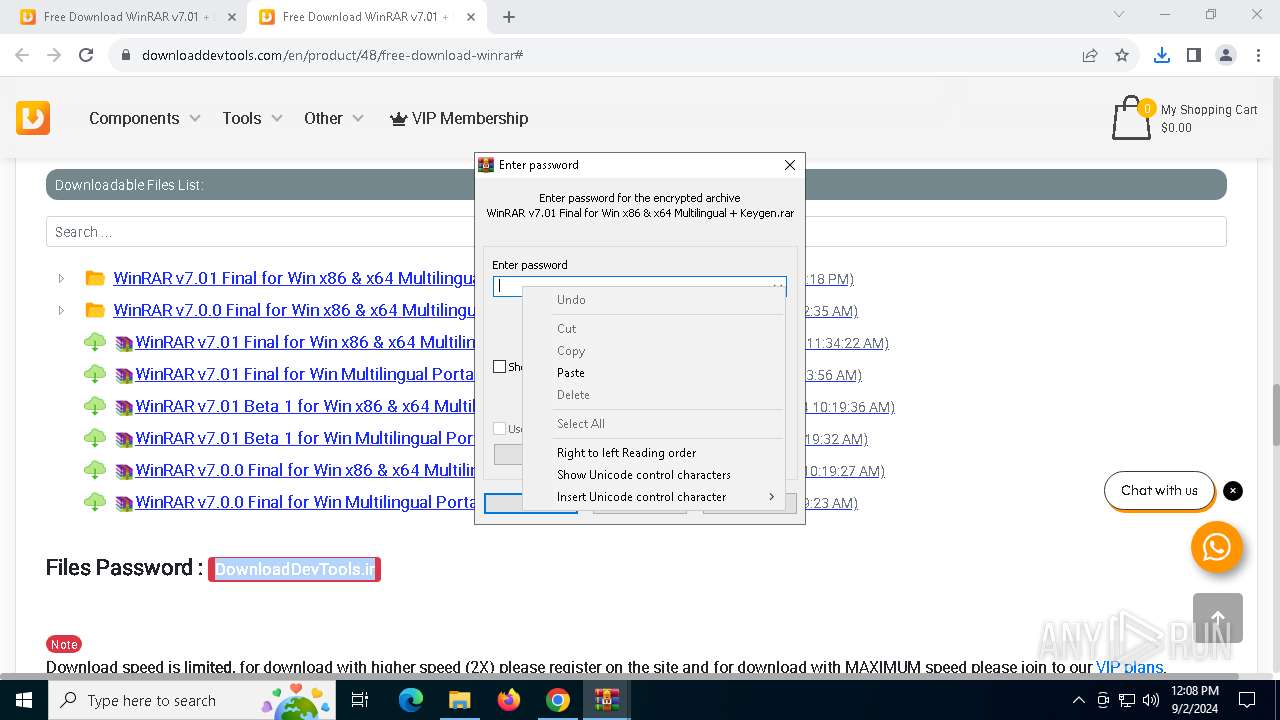Viewport: 1280px width, 720px height.
Task: Click download icon for WinRAR v7.0.0 Final Portable
Action: click(95, 503)
